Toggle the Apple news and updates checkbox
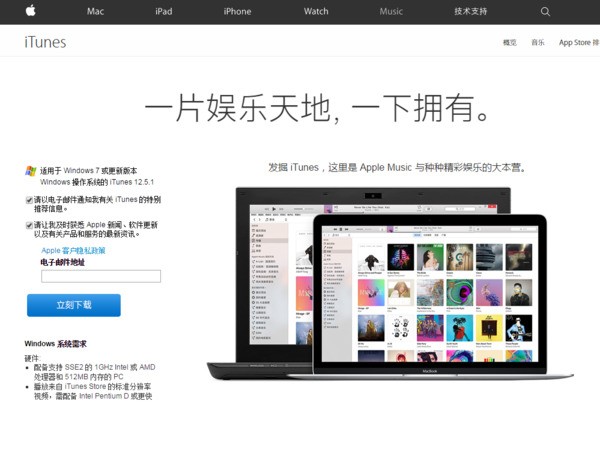Viewport: 600px width, 449px height. point(29,225)
